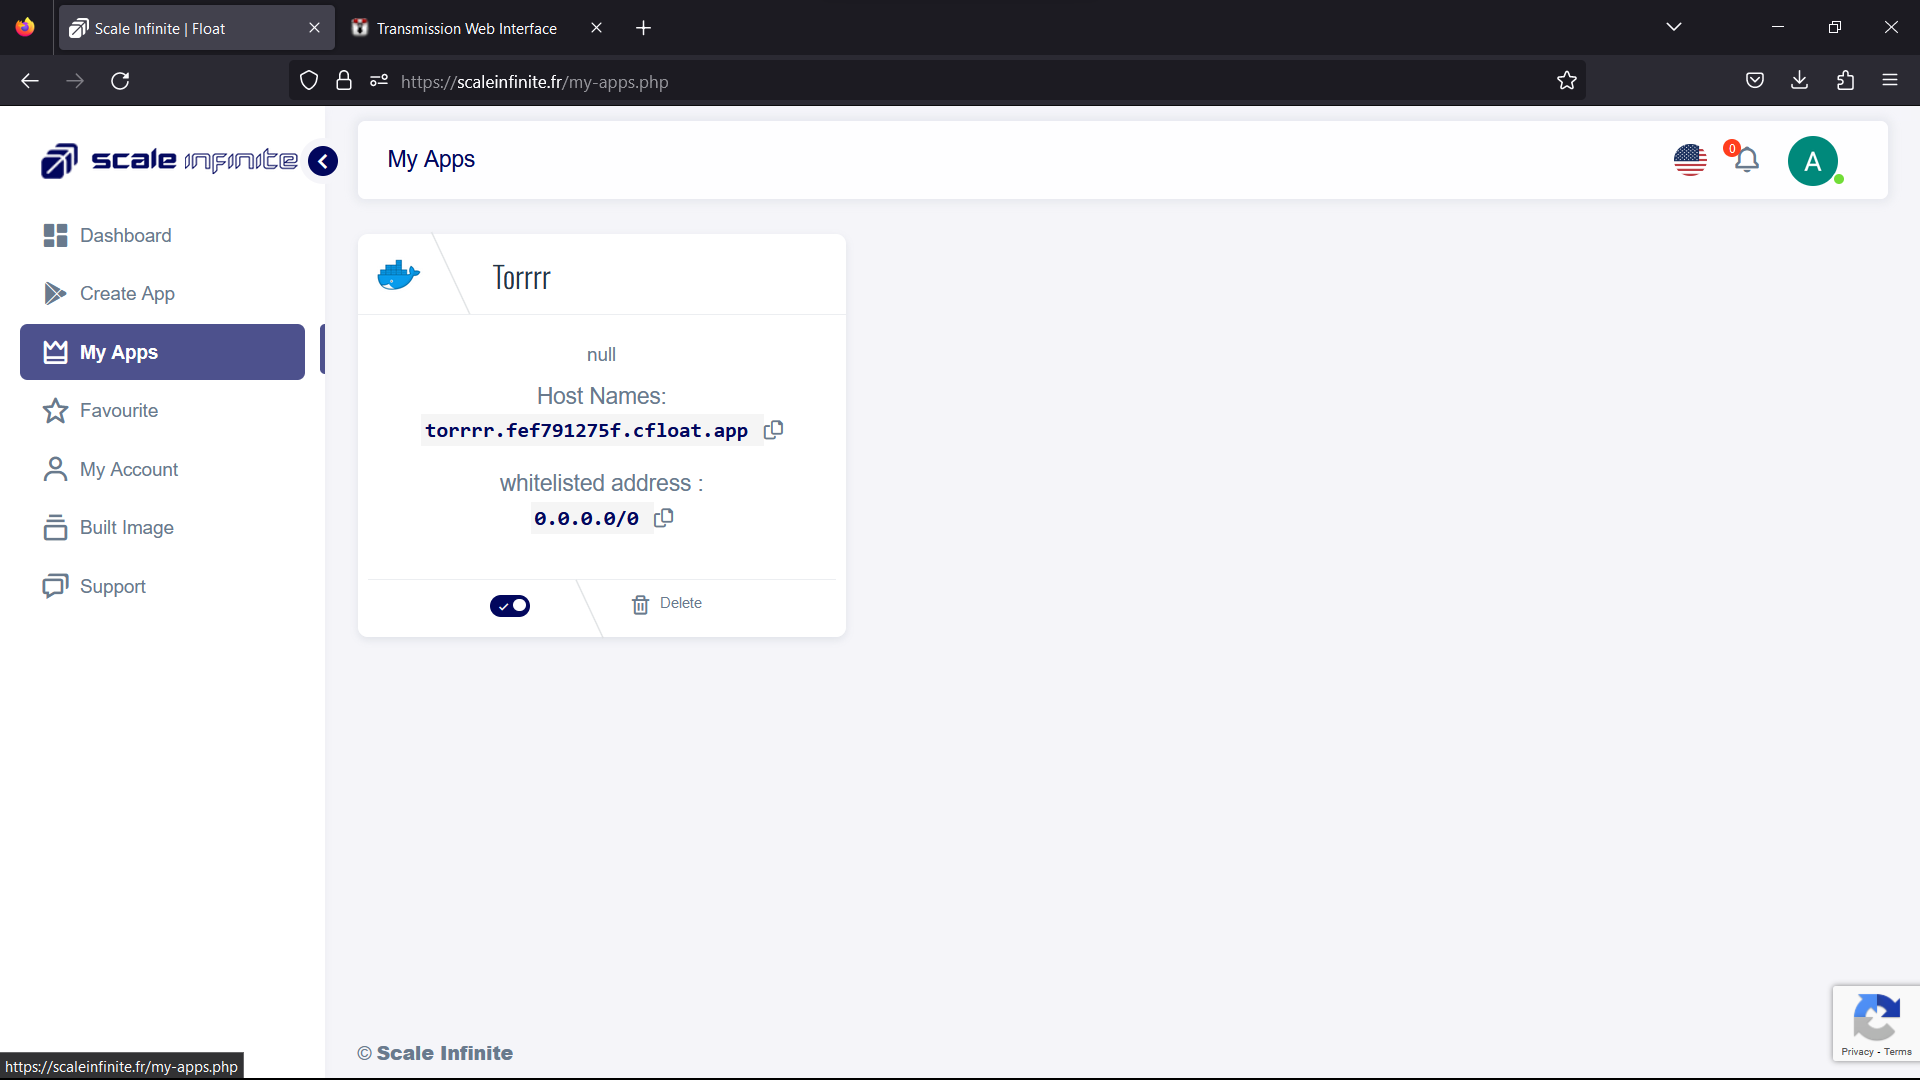Delete the Torrrr app
Image resolution: width=1920 pixels, height=1080 pixels.
[x=667, y=604]
